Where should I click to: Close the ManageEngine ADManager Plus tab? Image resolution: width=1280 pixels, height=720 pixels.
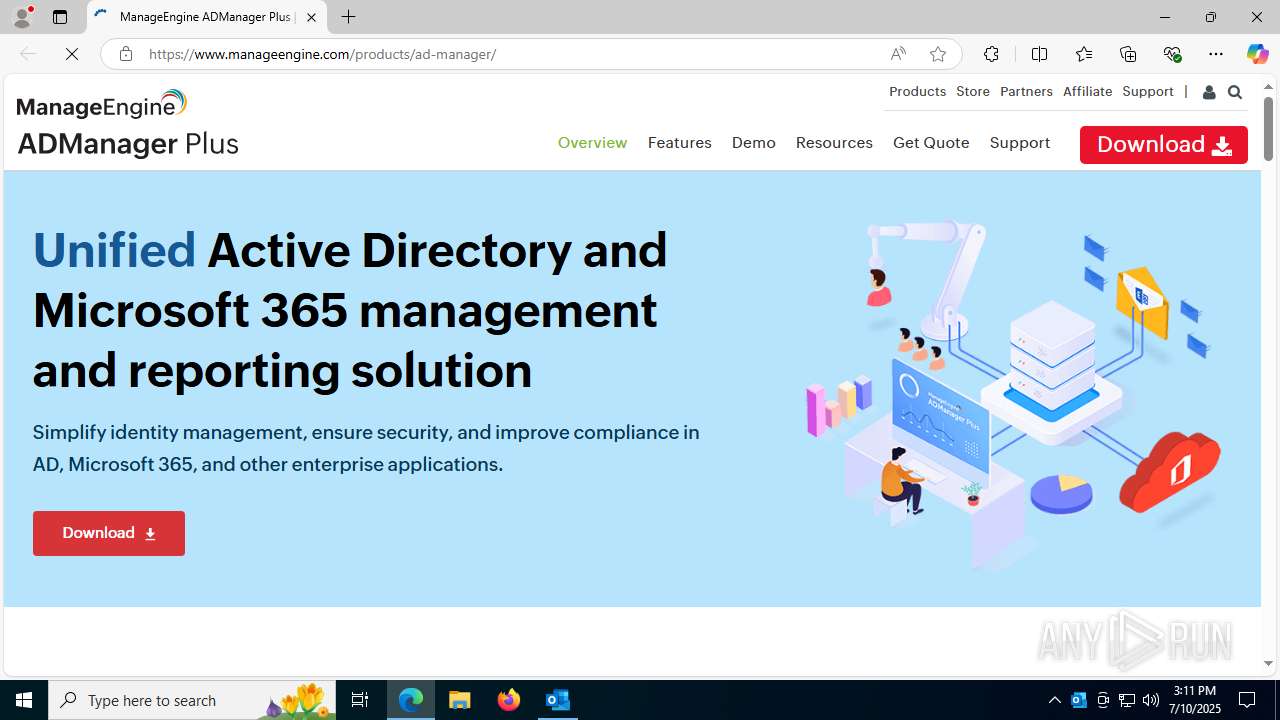tap(311, 17)
